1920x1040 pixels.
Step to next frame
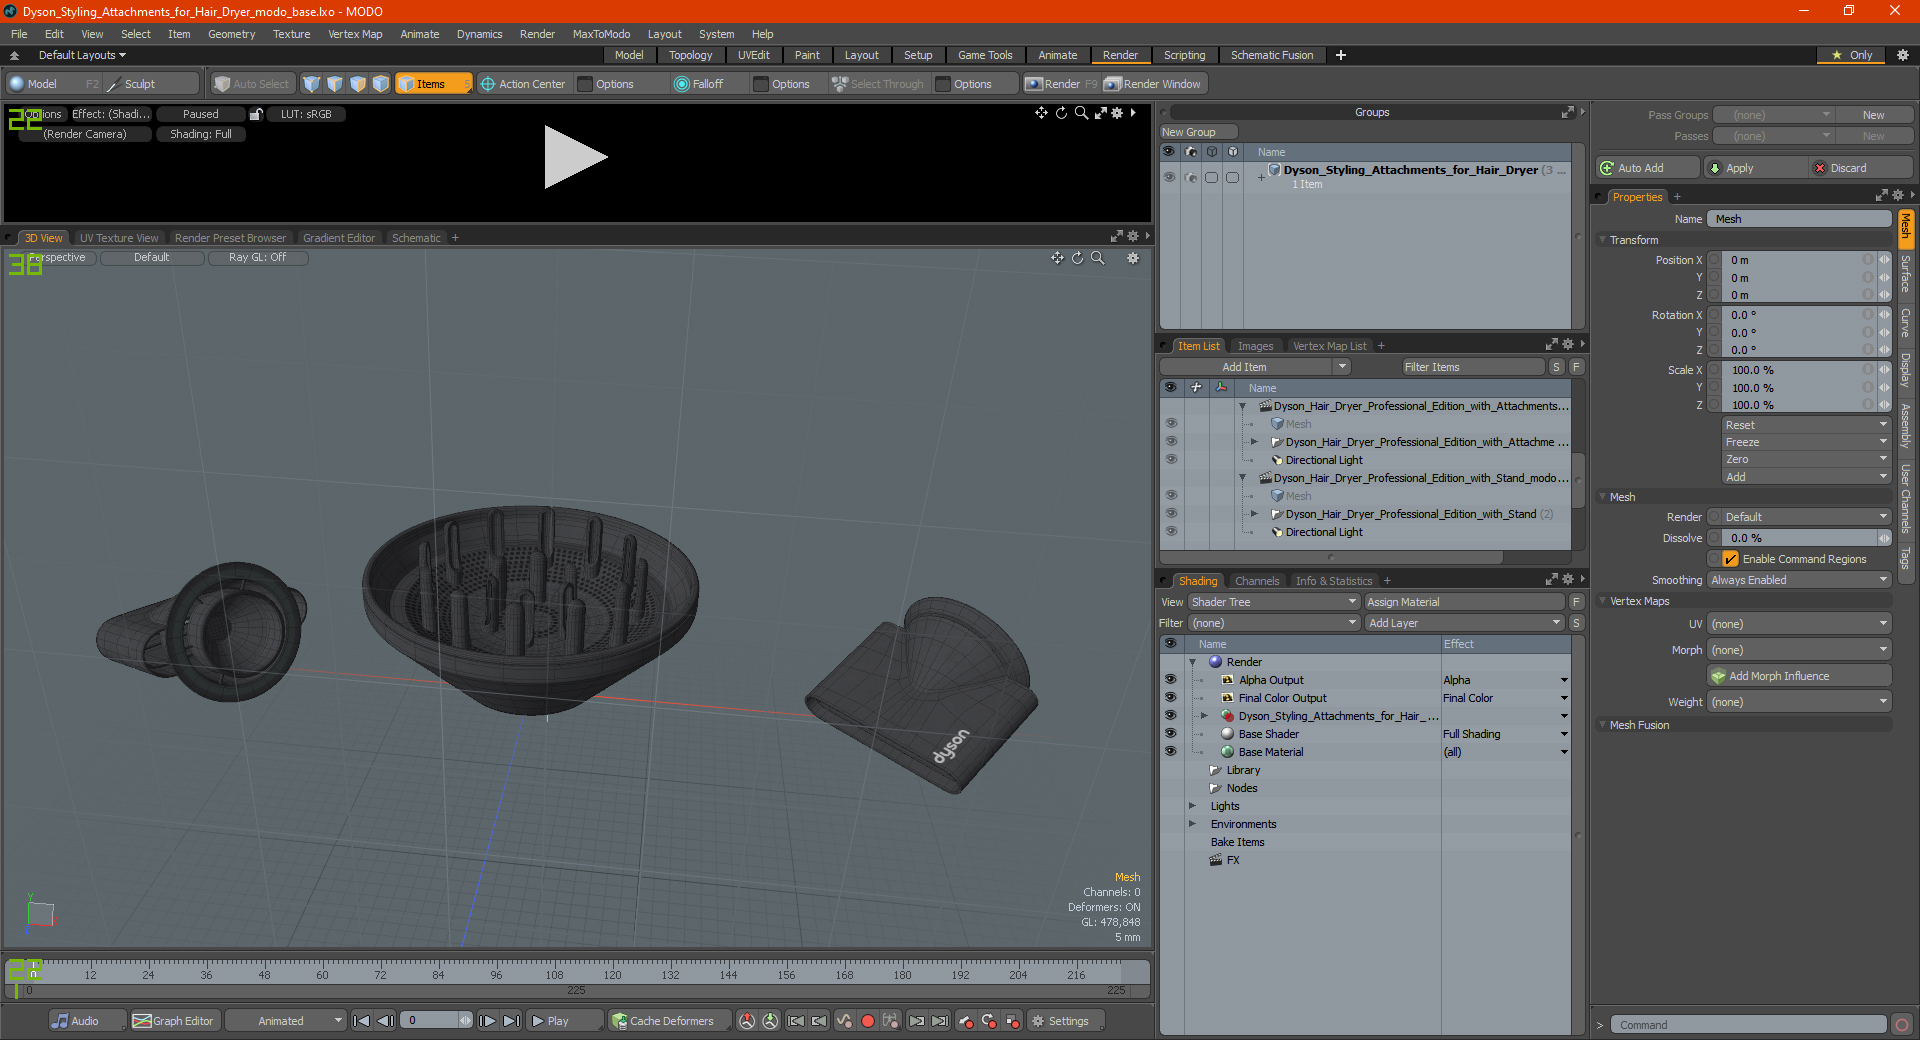point(487,1021)
